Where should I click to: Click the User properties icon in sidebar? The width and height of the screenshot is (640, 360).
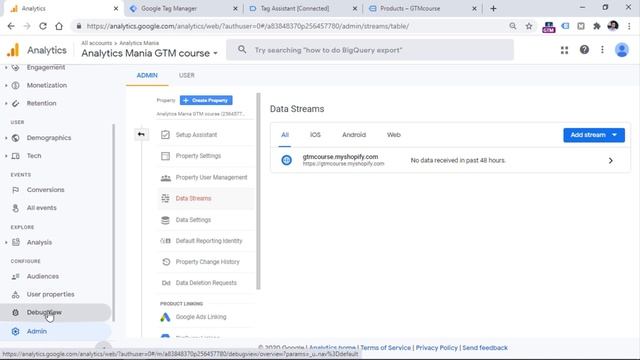(16, 294)
